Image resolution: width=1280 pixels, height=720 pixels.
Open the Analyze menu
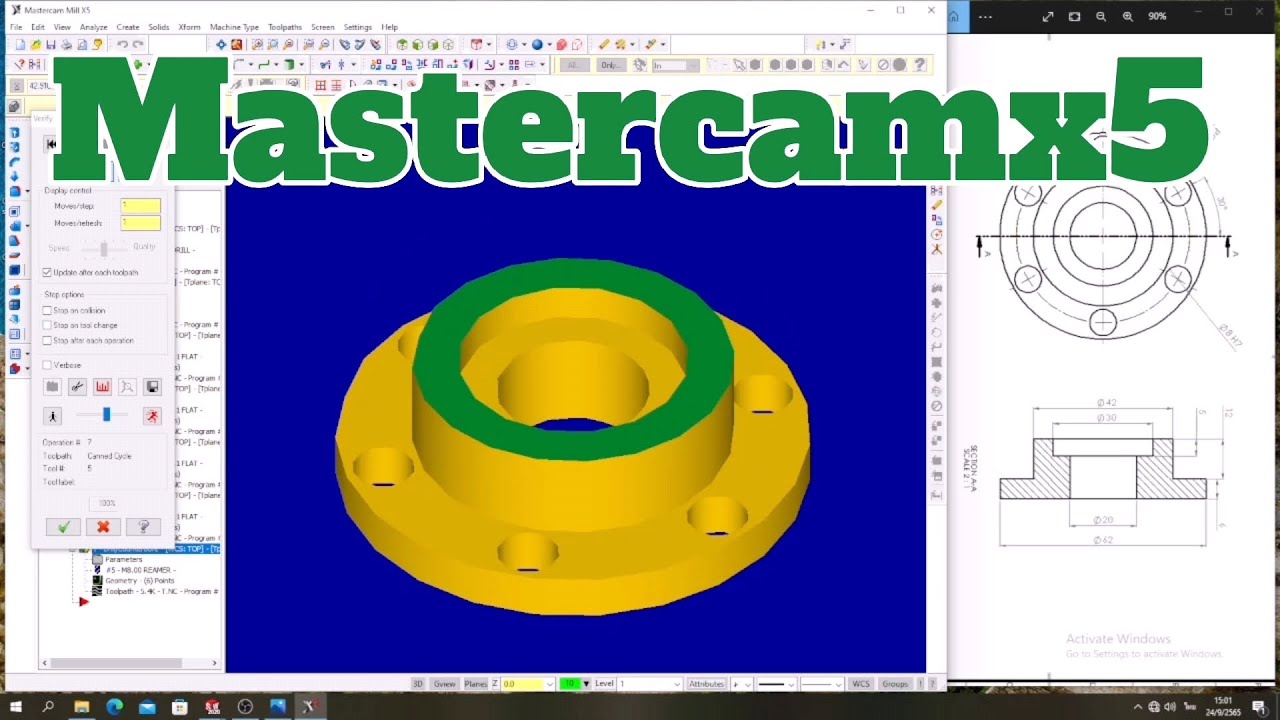coord(93,27)
